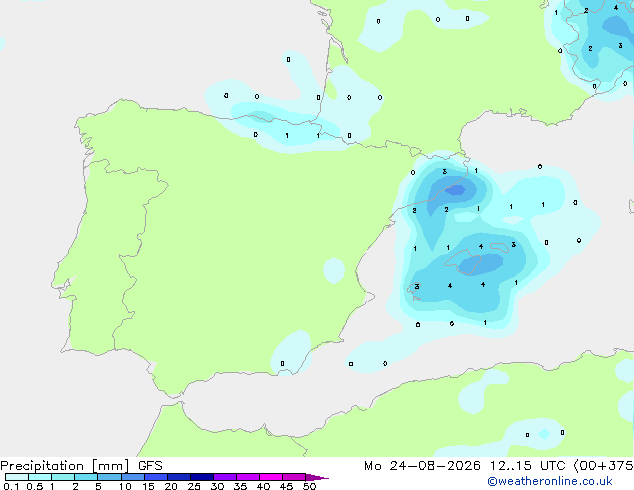Pick the 2 to 5 mm legend color
This screenshot has height=490, width=634.
coord(86,477)
